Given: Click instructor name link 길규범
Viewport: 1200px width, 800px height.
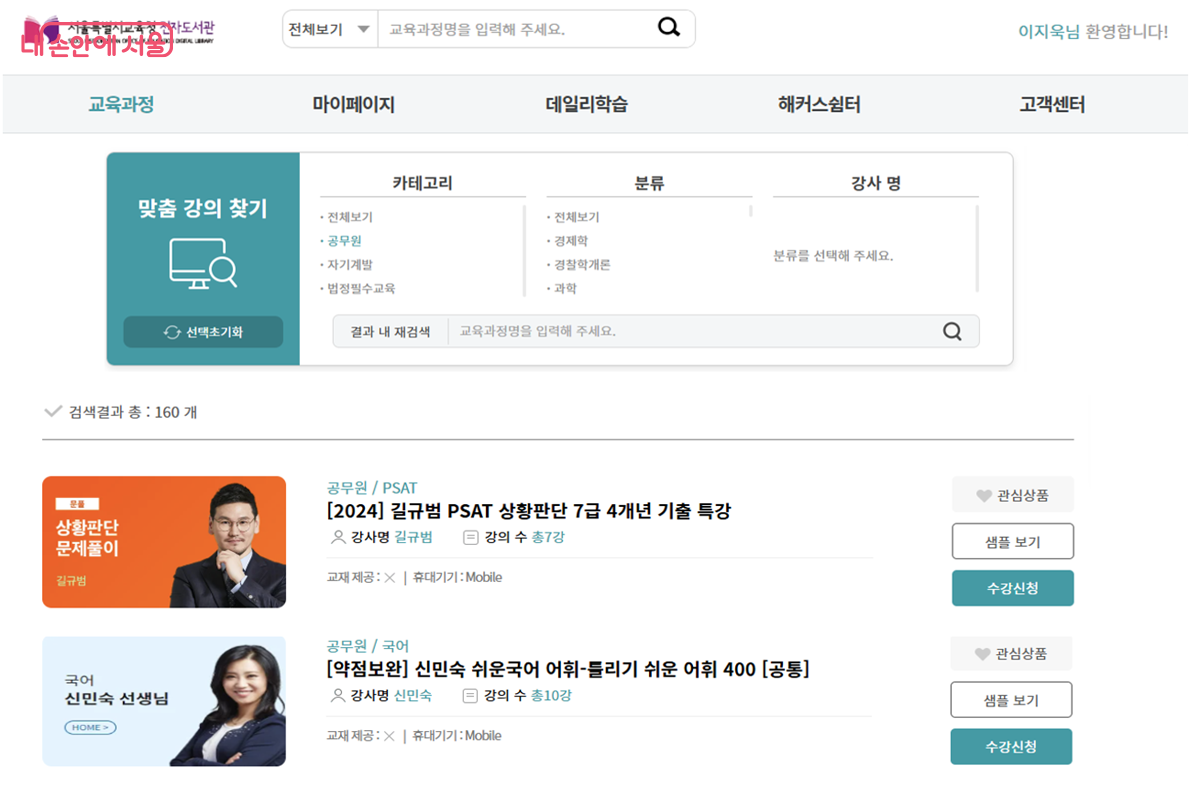Looking at the screenshot, I should [x=413, y=537].
